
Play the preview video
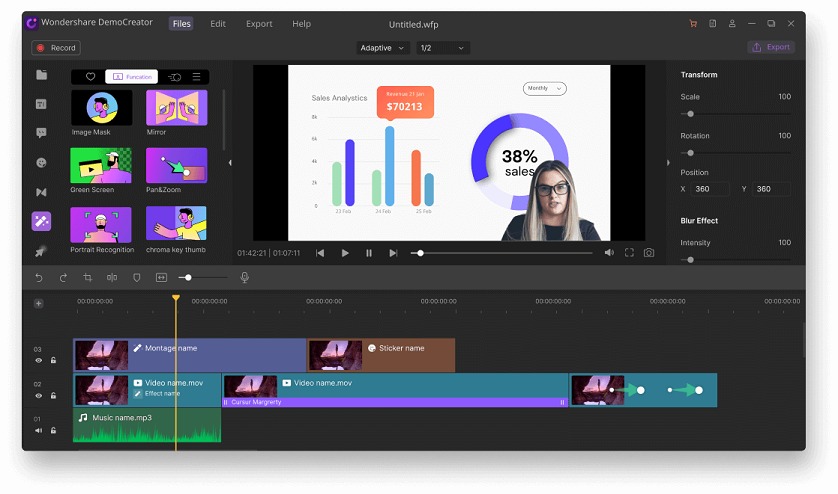click(345, 253)
